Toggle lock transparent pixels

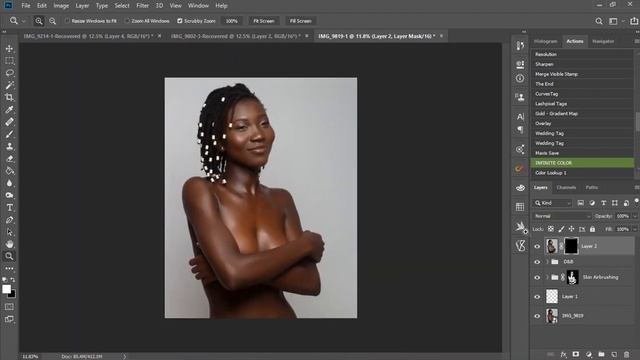551,229
